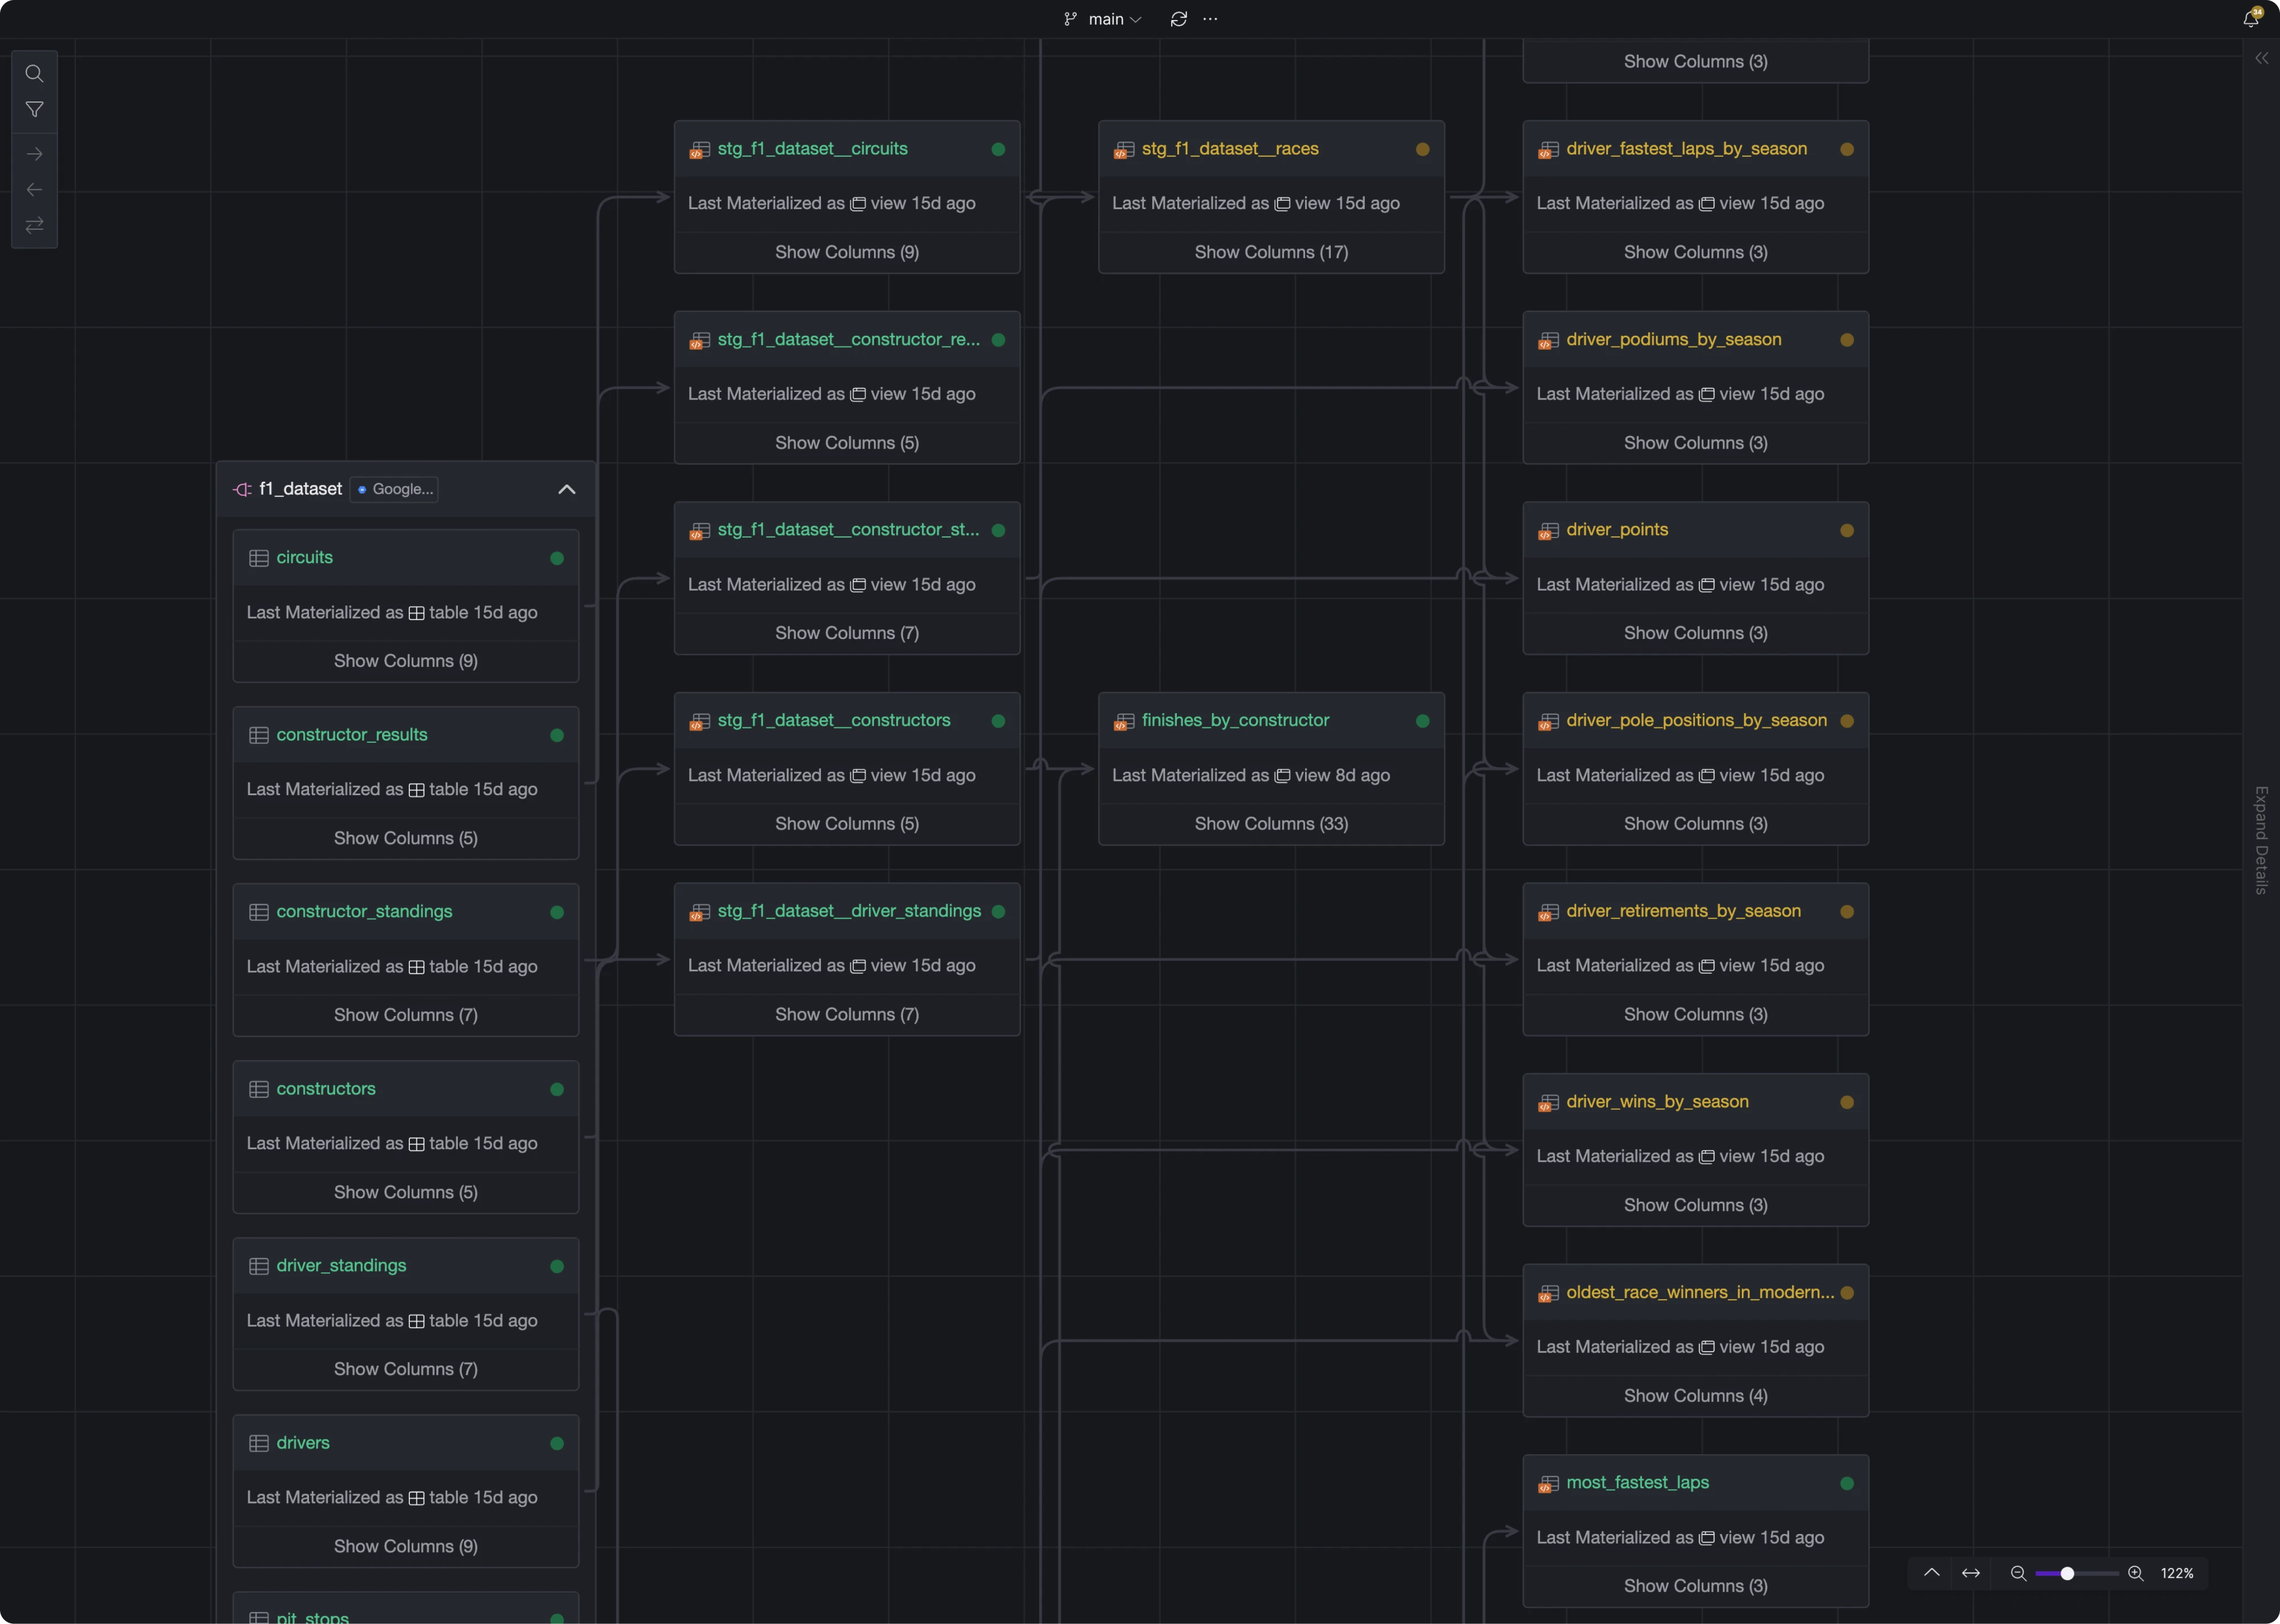Open the ellipsis overflow menu next to refresh
2280x1624 pixels.
pyautogui.click(x=1211, y=18)
